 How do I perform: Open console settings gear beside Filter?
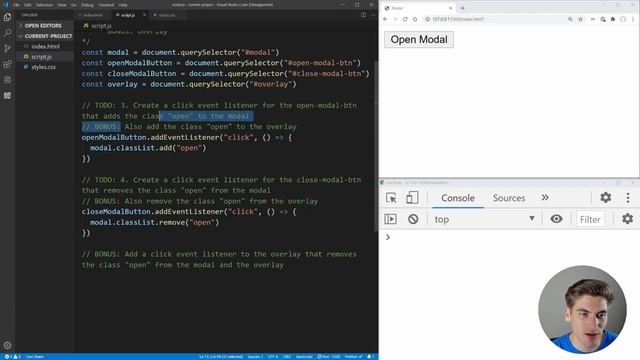[627, 219]
